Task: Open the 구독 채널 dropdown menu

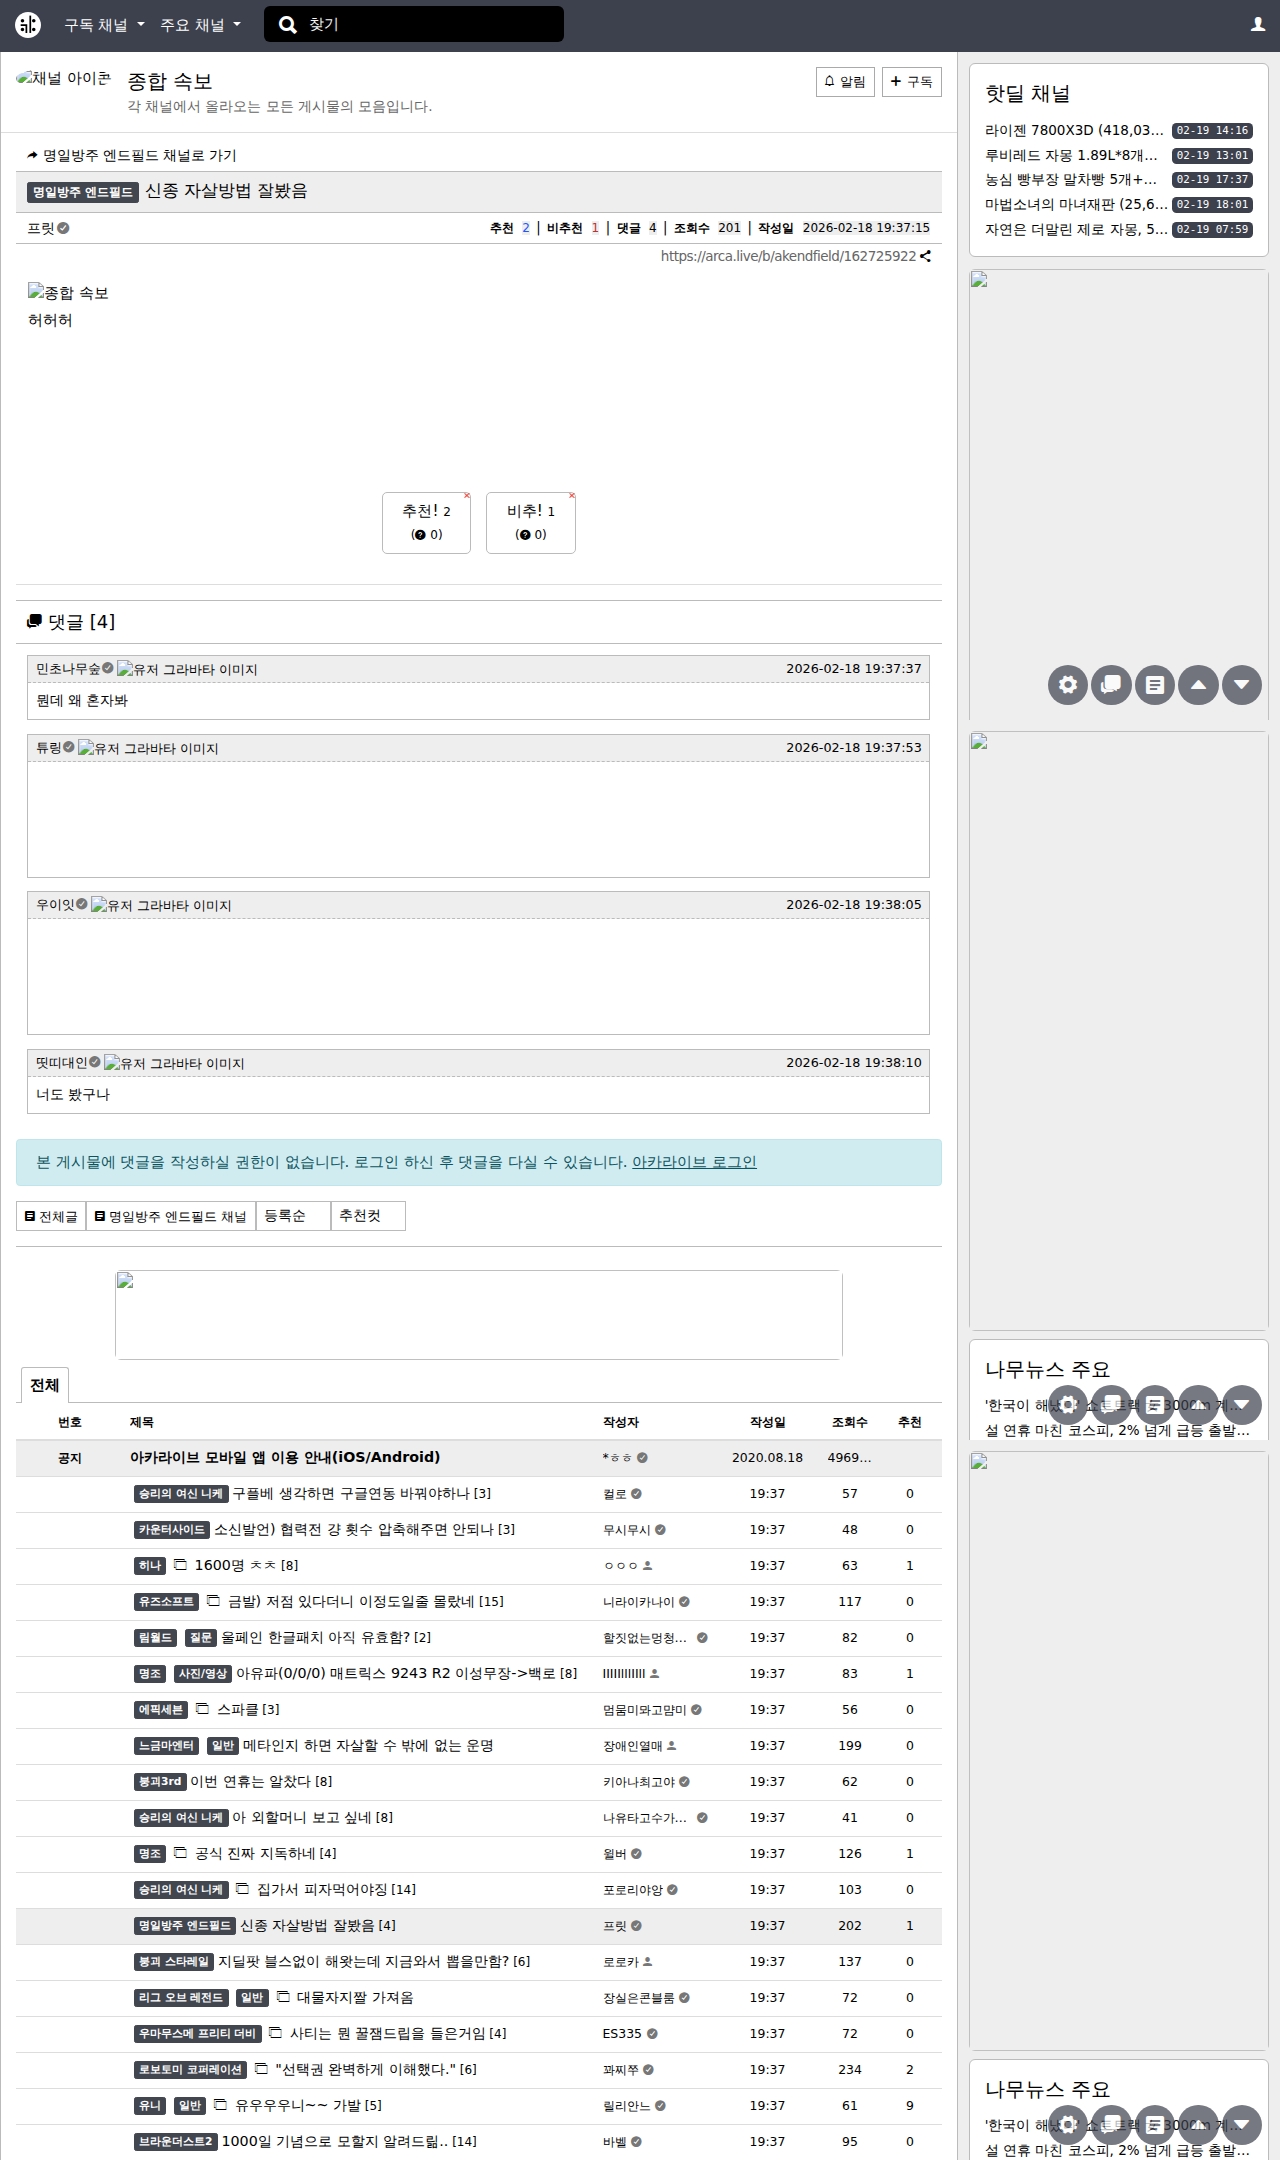Action: pos(105,25)
